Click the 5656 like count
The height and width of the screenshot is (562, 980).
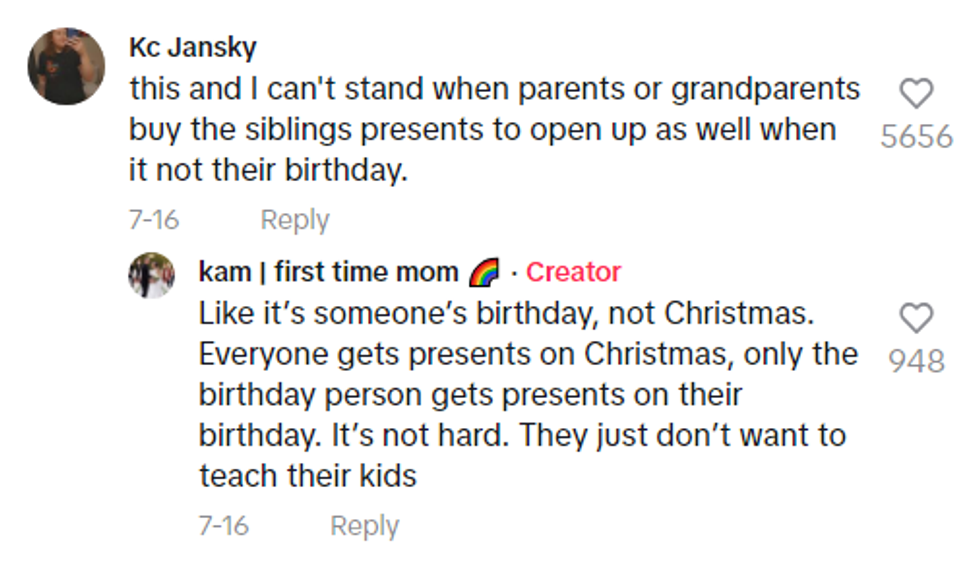916,136
